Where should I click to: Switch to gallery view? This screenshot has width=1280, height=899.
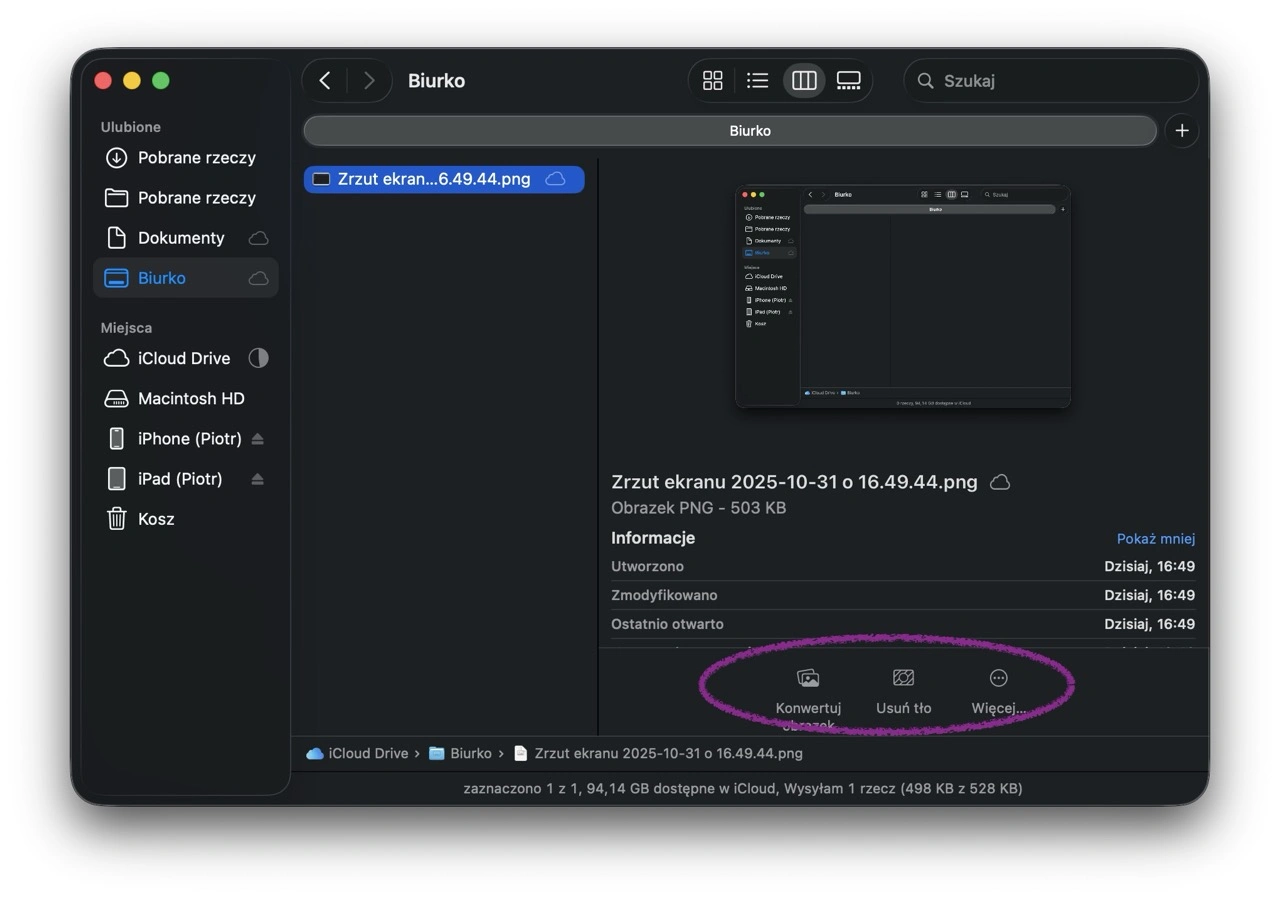(x=848, y=80)
